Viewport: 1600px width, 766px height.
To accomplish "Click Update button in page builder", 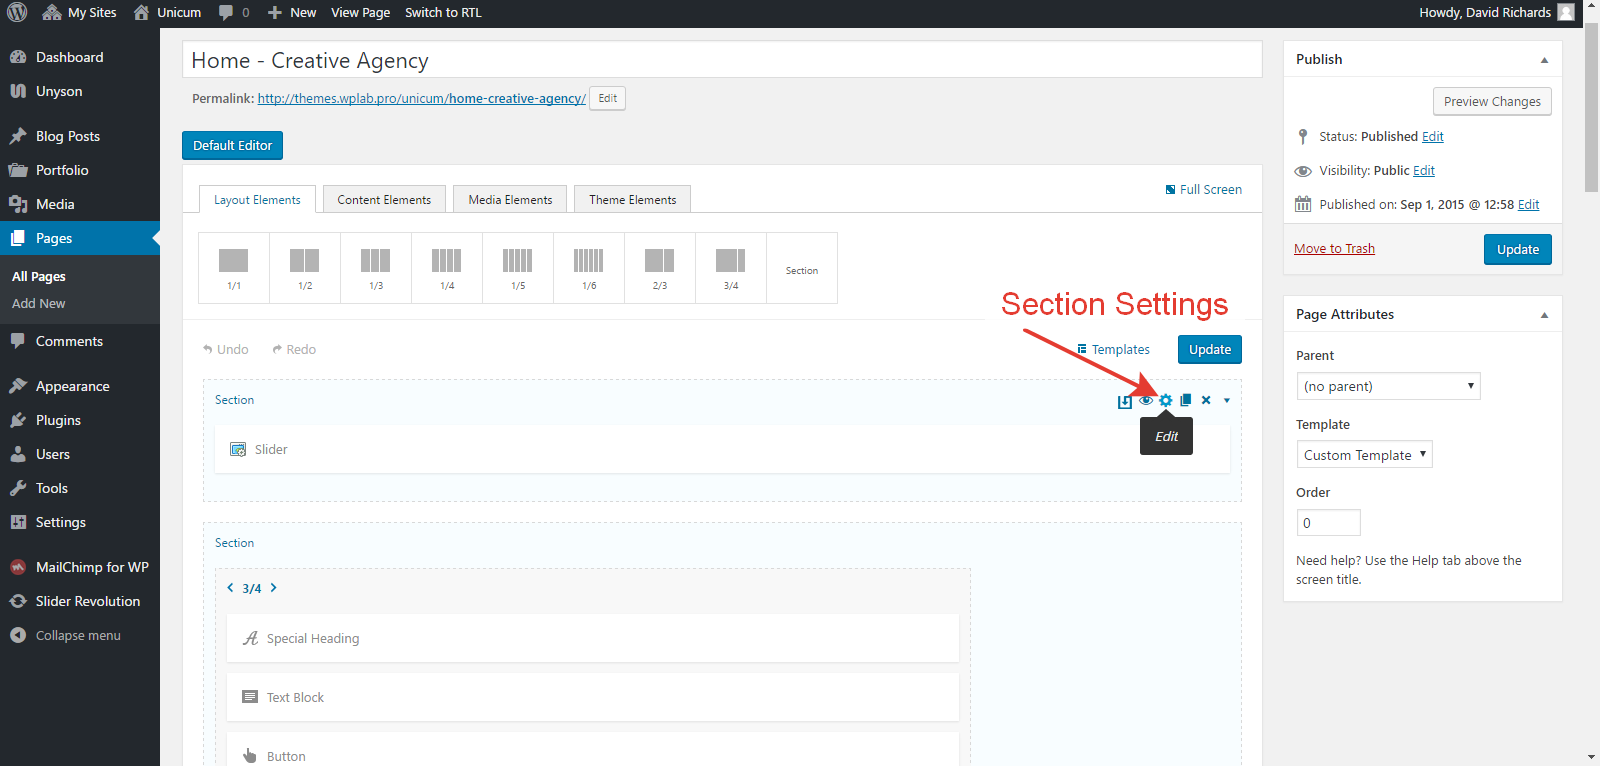I will [x=1210, y=349].
